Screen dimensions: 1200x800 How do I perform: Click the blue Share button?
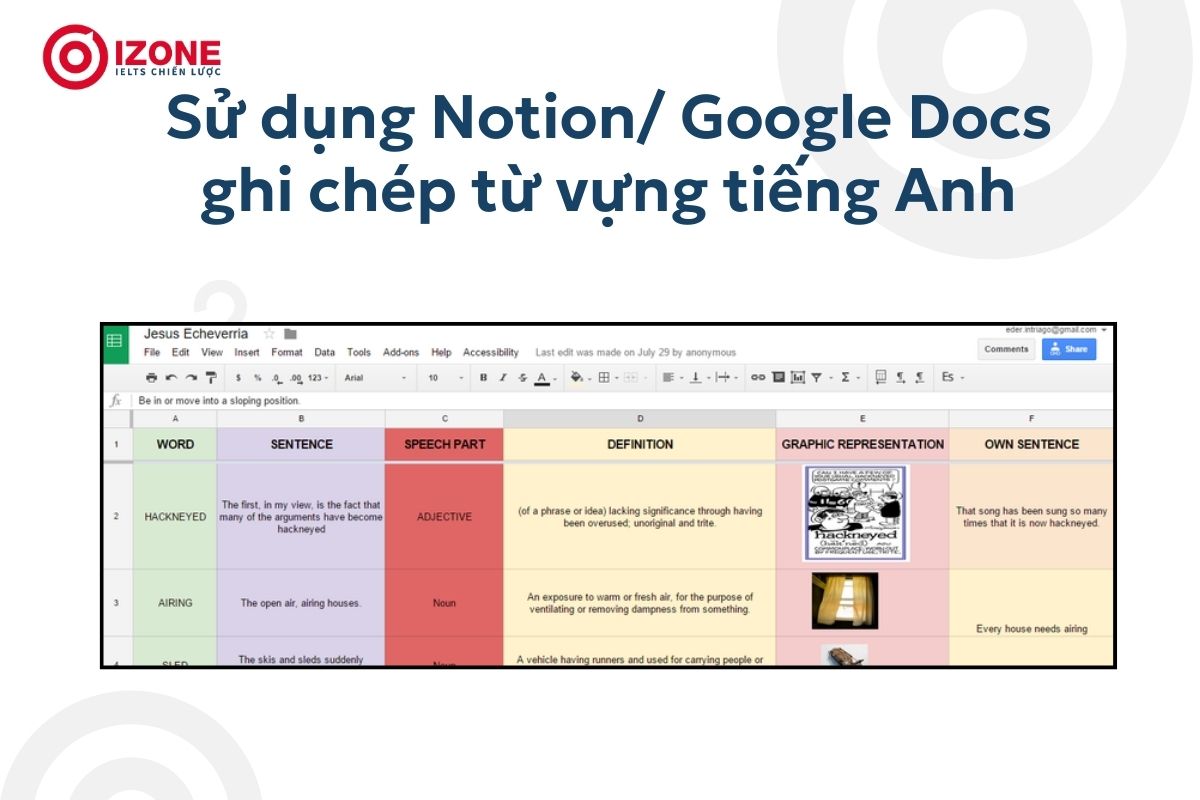click(x=1069, y=349)
